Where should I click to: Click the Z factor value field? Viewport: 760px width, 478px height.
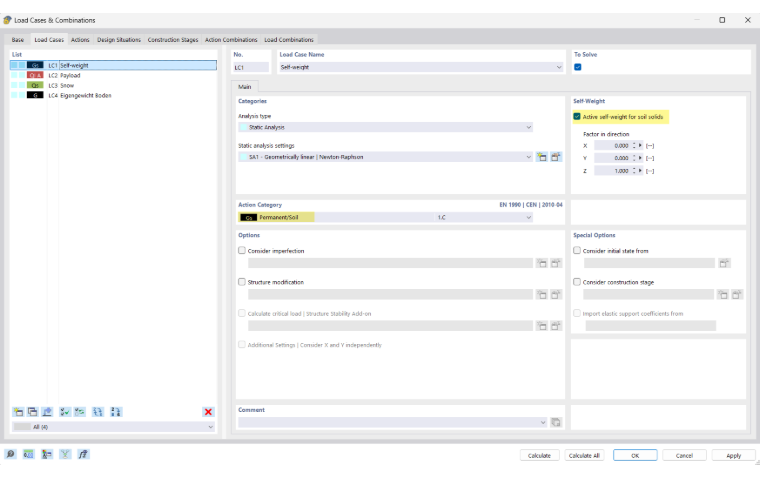tap(612, 171)
